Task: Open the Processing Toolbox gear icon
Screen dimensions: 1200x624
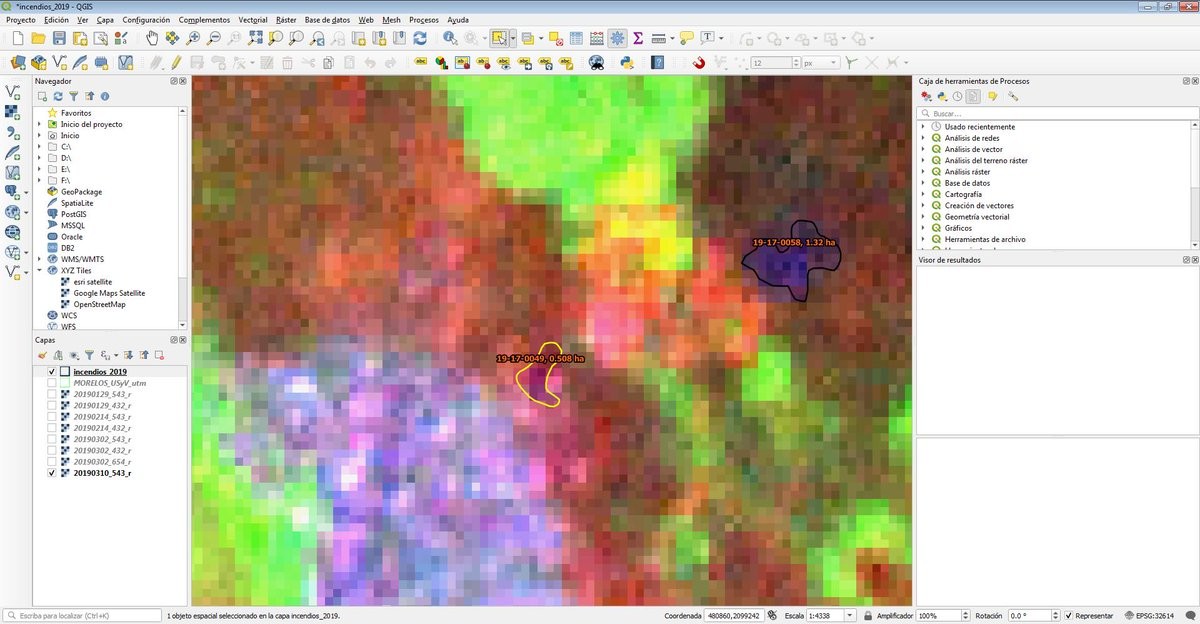Action: pos(618,38)
